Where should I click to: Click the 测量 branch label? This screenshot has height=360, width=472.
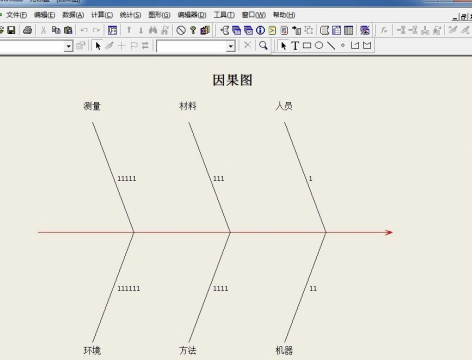92,106
